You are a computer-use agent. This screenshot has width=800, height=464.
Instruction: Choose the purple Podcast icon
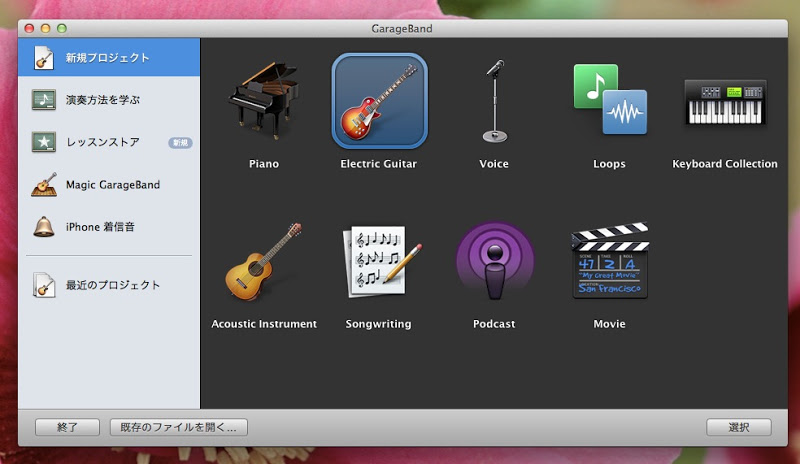494,261
